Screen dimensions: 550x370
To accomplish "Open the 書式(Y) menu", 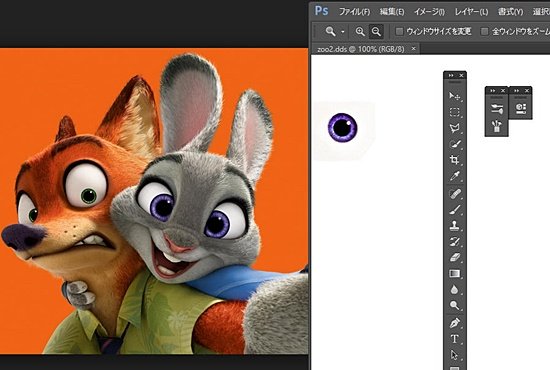I will (510, 12).
